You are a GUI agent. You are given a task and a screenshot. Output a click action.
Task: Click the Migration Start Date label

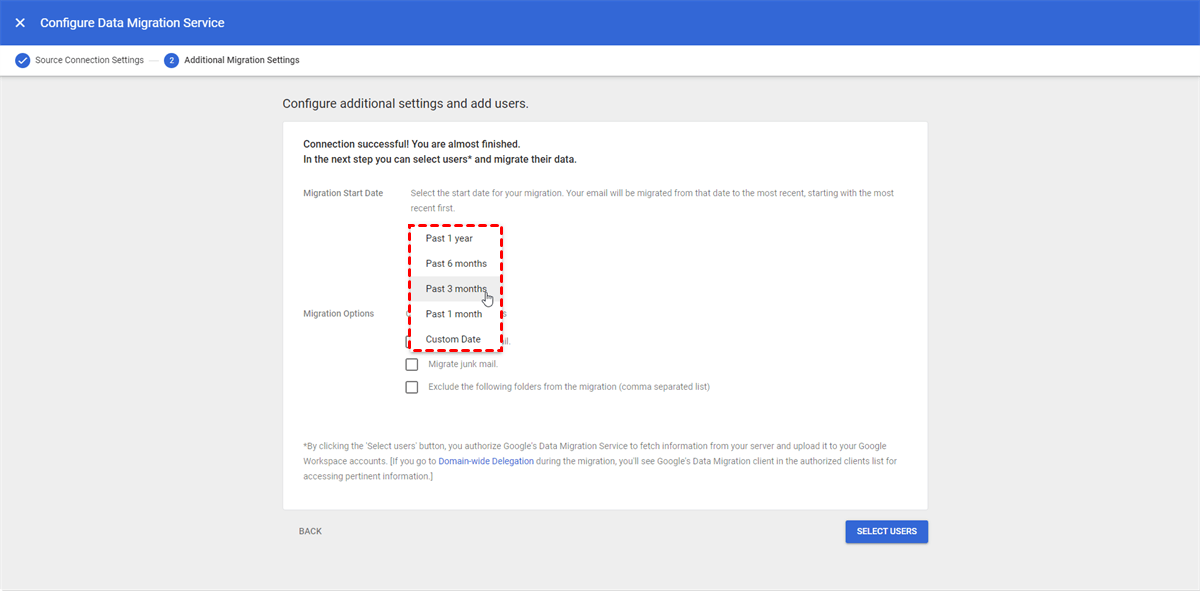343,193
